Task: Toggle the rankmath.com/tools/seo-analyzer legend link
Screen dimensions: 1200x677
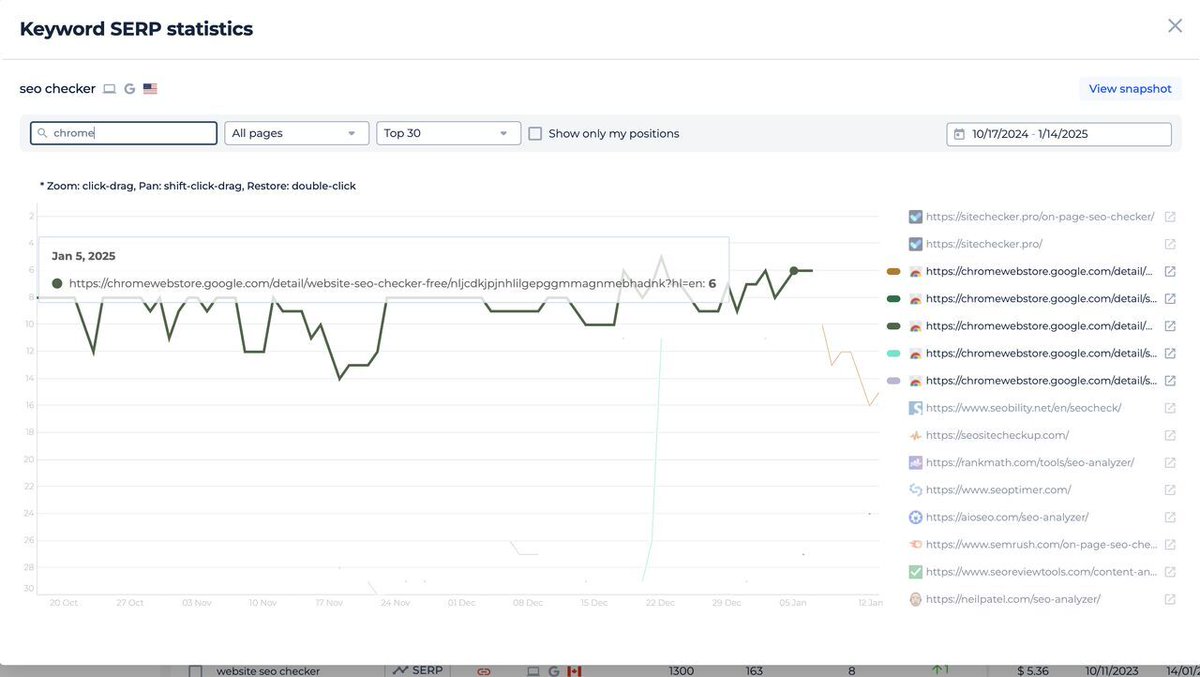Action: point(1030,463)
